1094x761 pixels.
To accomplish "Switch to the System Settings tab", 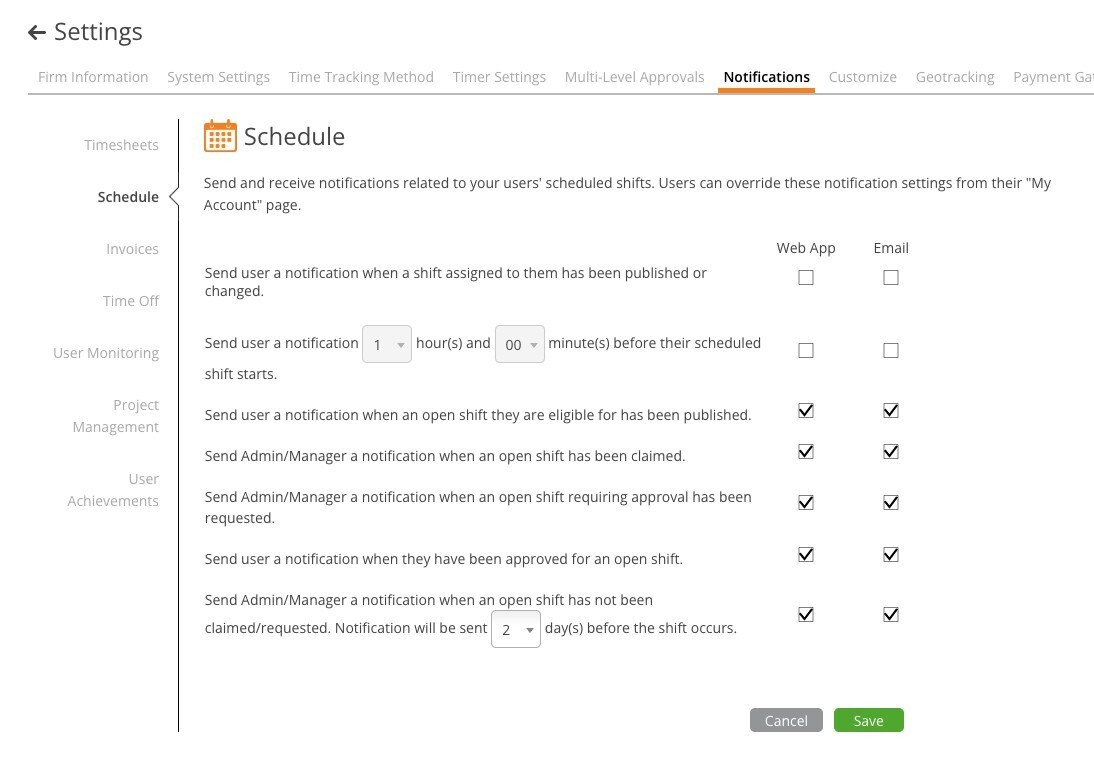I will click(218, 77).
